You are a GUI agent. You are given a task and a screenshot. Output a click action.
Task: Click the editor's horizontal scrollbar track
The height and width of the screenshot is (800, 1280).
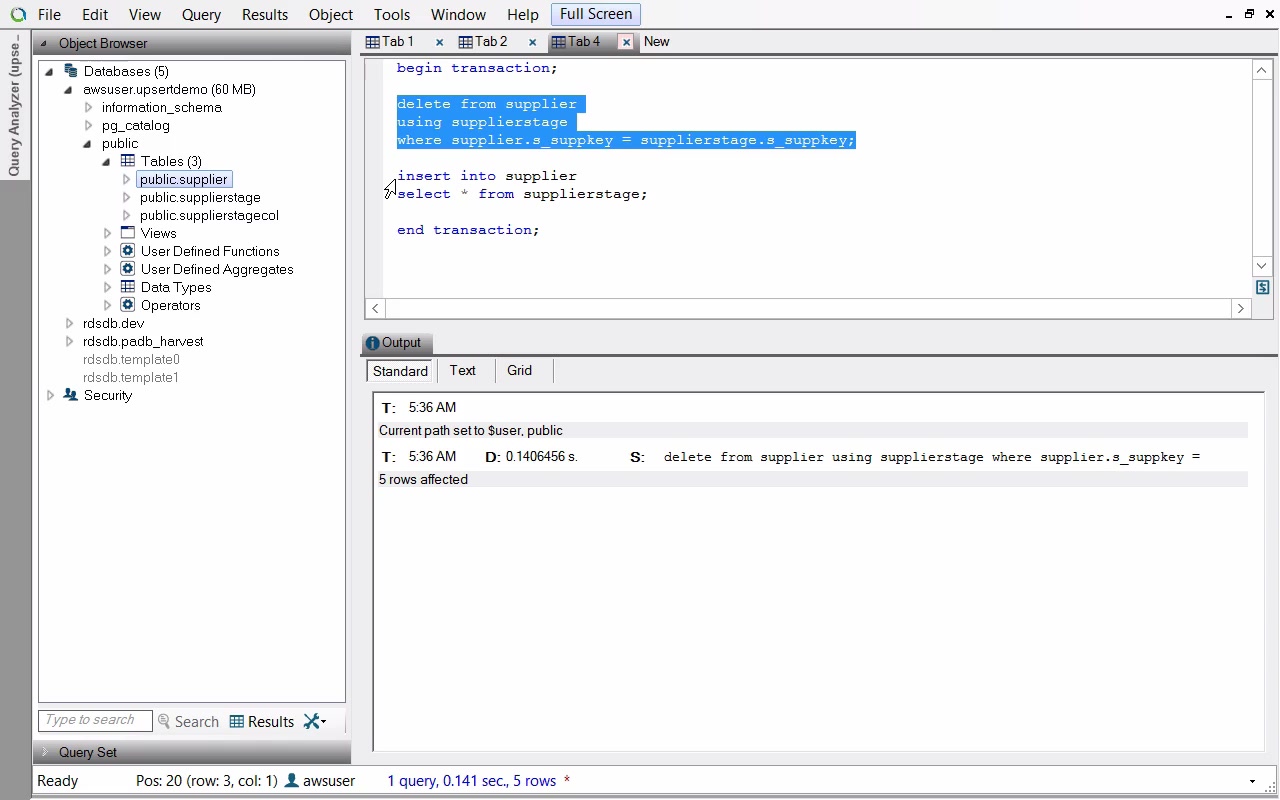pos(808,309)
